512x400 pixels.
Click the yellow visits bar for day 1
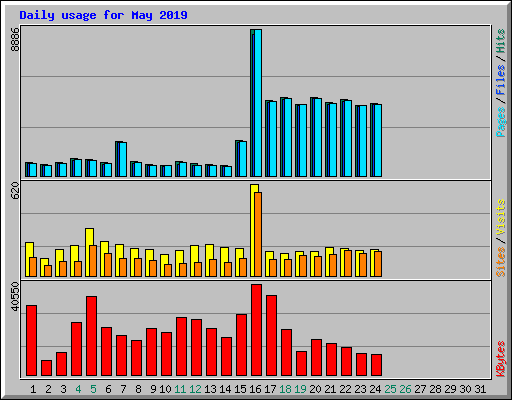coord(29,259)
